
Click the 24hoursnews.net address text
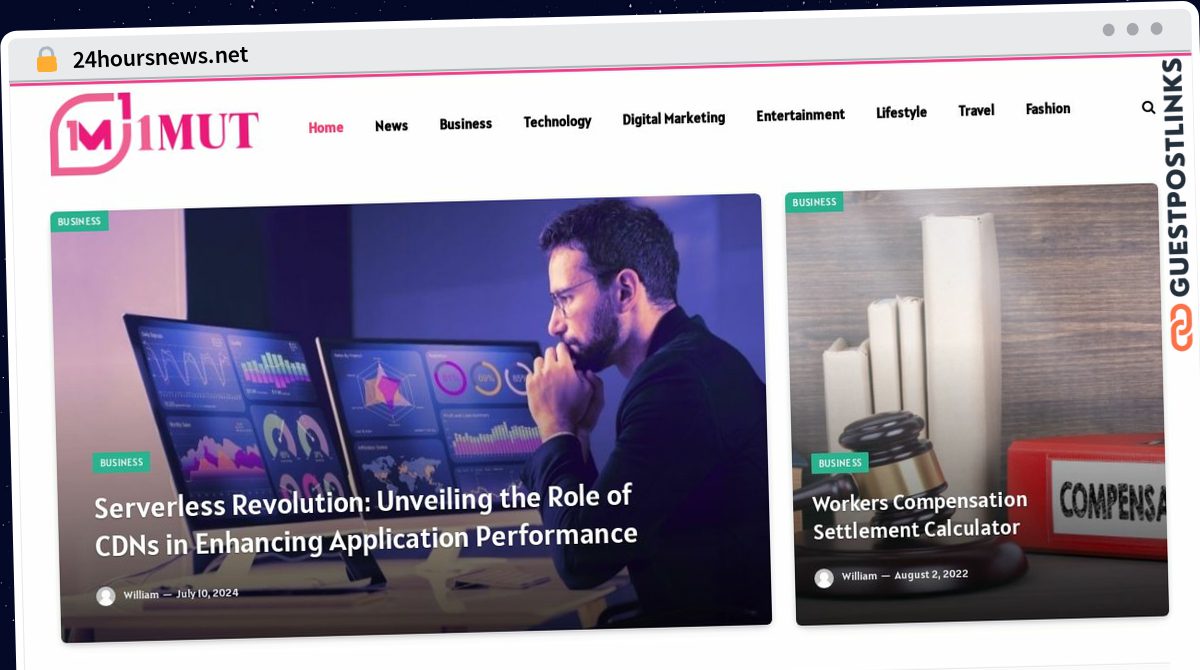(160, 57)
